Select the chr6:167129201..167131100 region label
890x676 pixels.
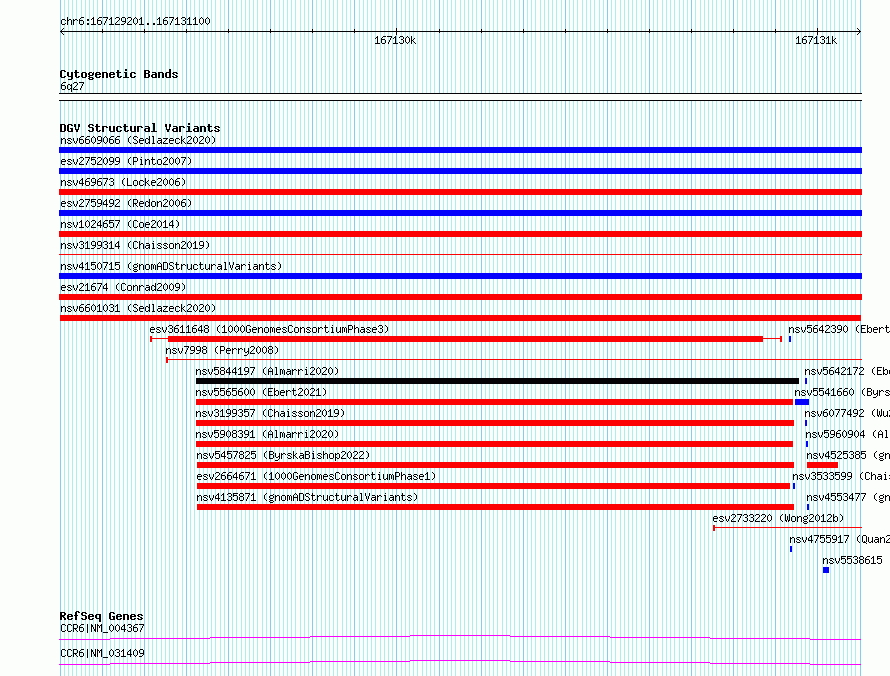[135, 22]
